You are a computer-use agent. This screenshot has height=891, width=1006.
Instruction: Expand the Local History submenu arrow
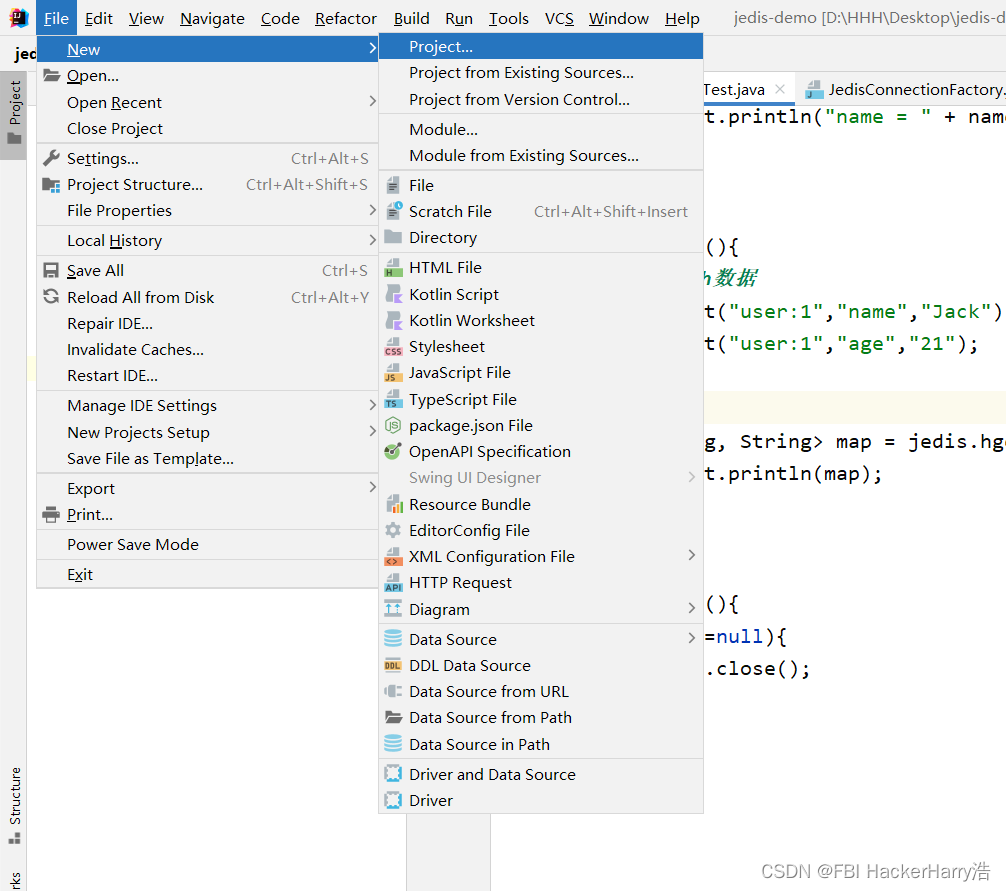372,240
